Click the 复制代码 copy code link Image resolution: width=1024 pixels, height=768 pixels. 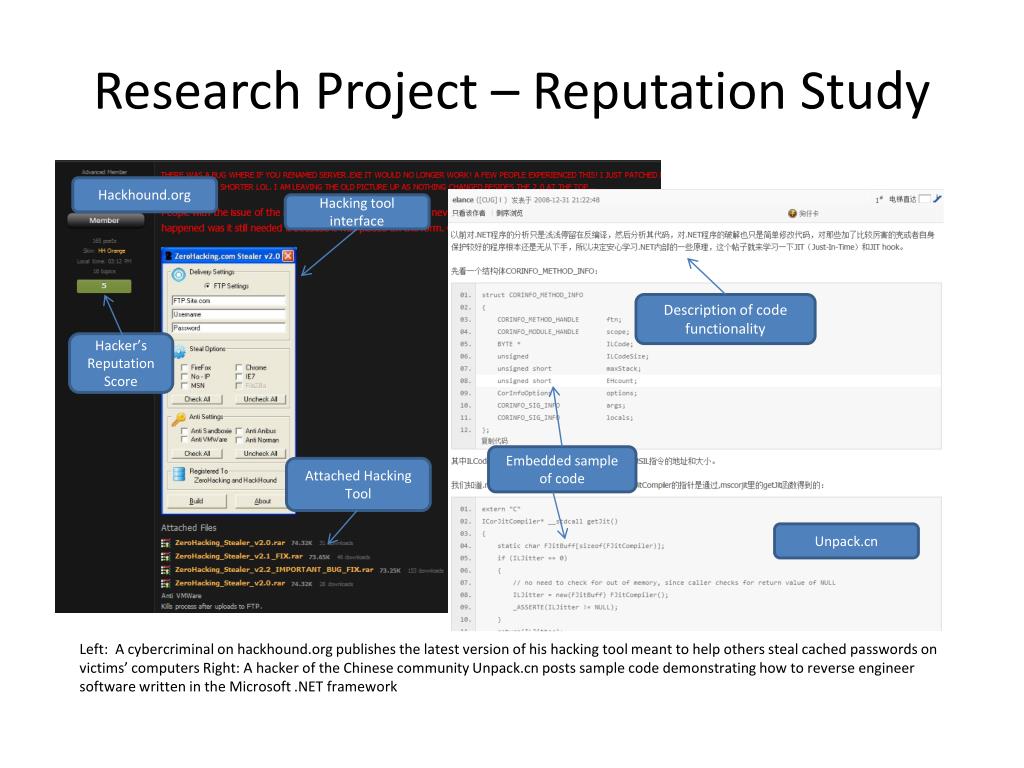pos(494,441)
